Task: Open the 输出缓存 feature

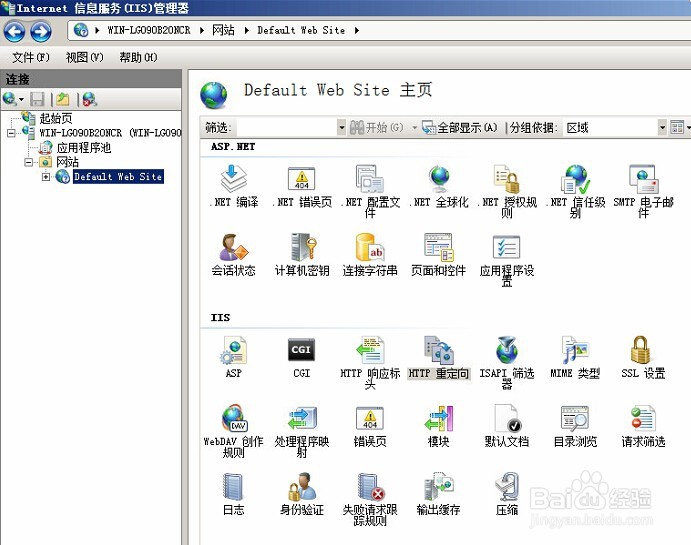Action: pyautogui.click(x=439, y=494)
